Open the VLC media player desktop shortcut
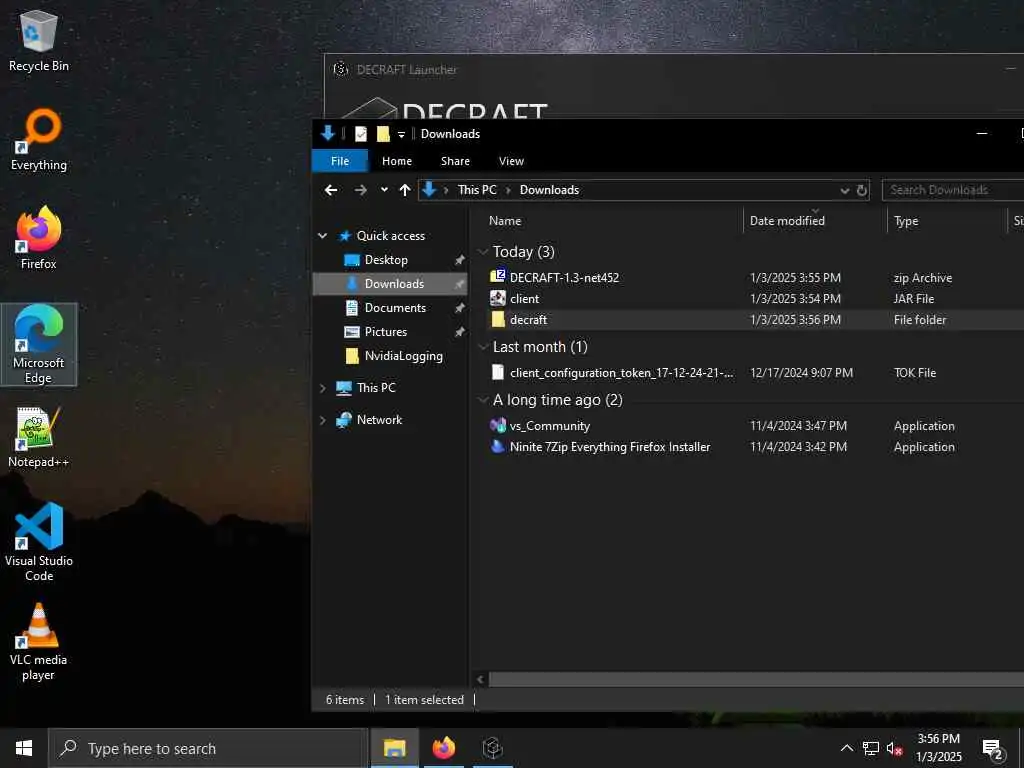The image size is (1024, 768). [x=39, y=642]
